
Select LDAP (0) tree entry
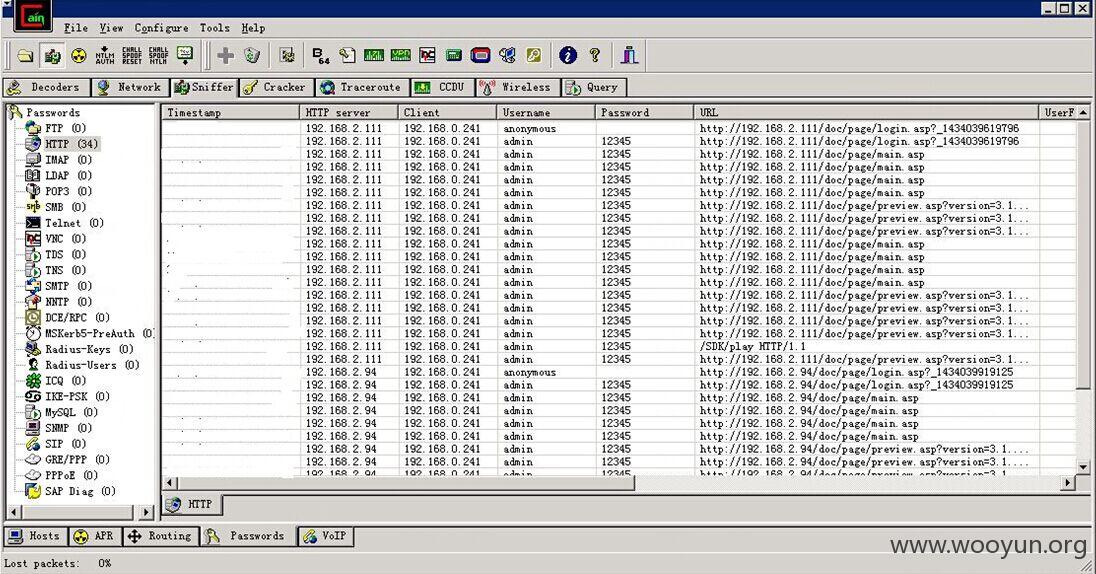[68, 175]
